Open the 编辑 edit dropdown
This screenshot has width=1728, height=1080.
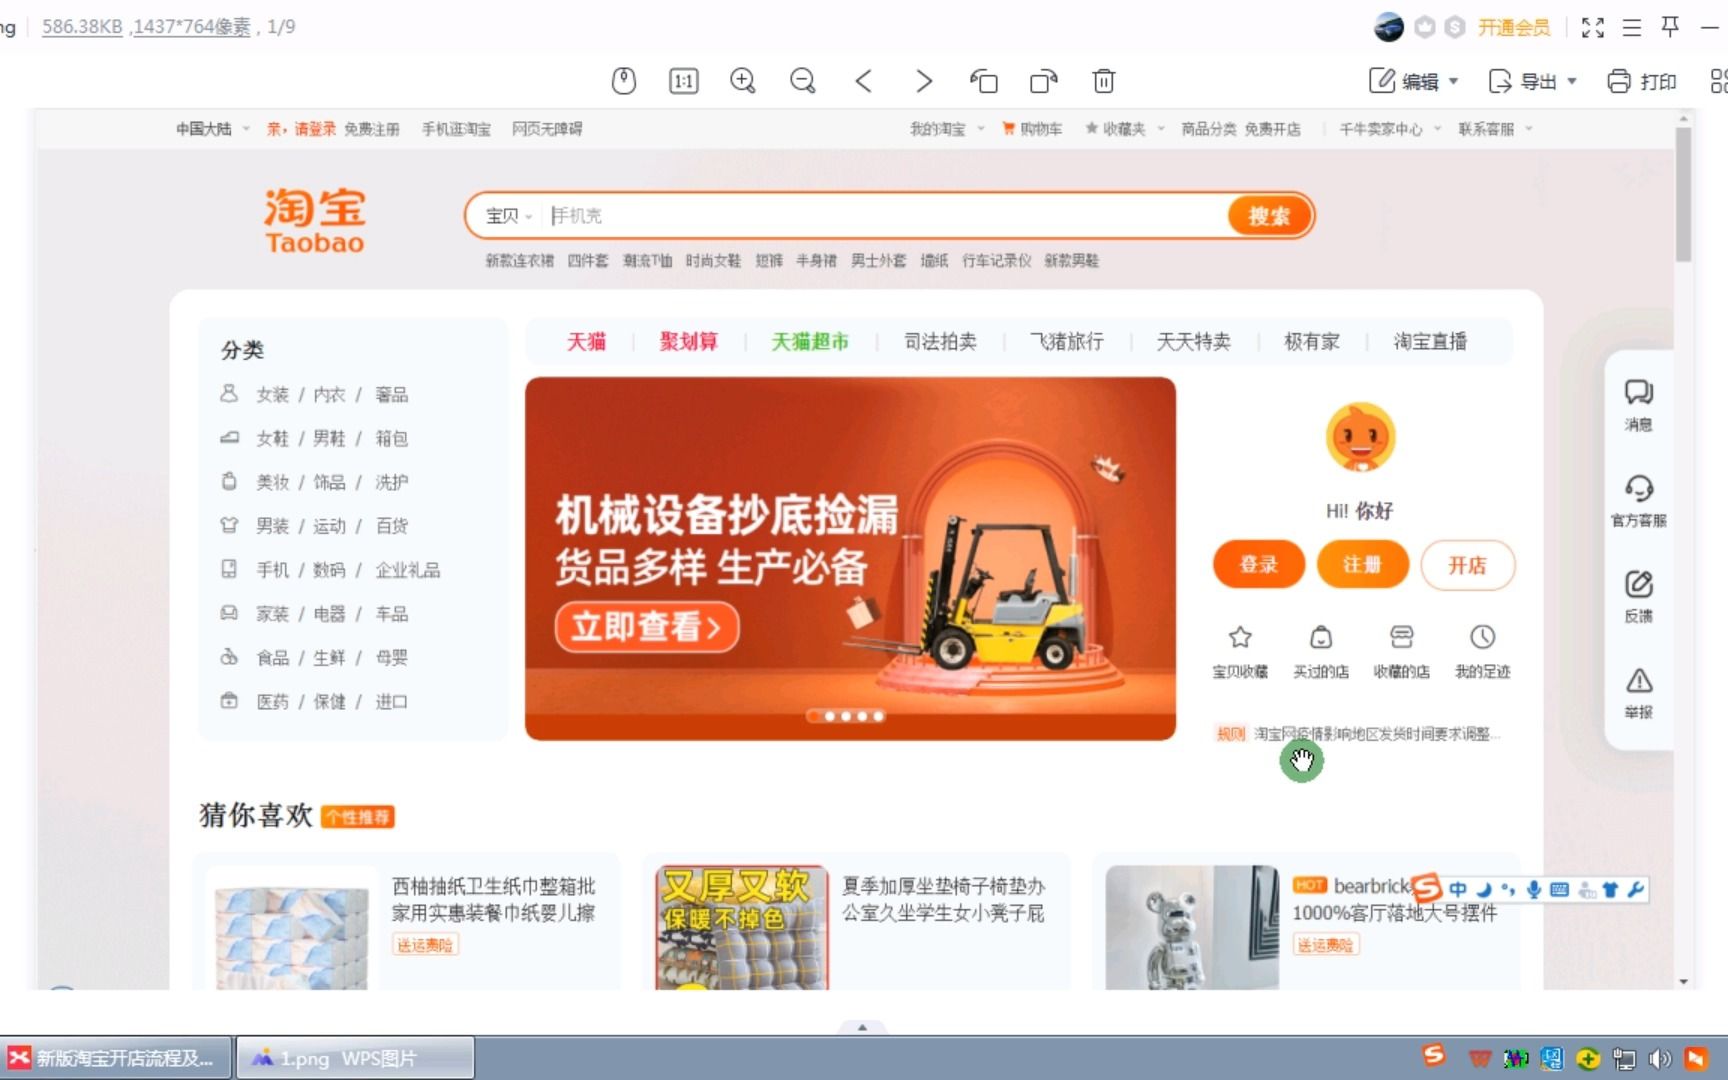click(x=1414, y=81)
